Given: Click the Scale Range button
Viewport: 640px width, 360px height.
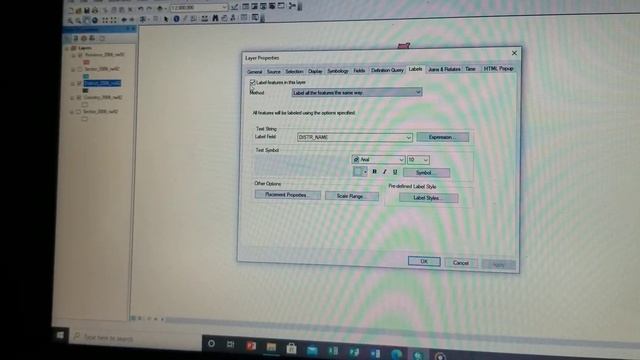Looking at the screenshot, I should pyautogui.click(x=351, y=196).
